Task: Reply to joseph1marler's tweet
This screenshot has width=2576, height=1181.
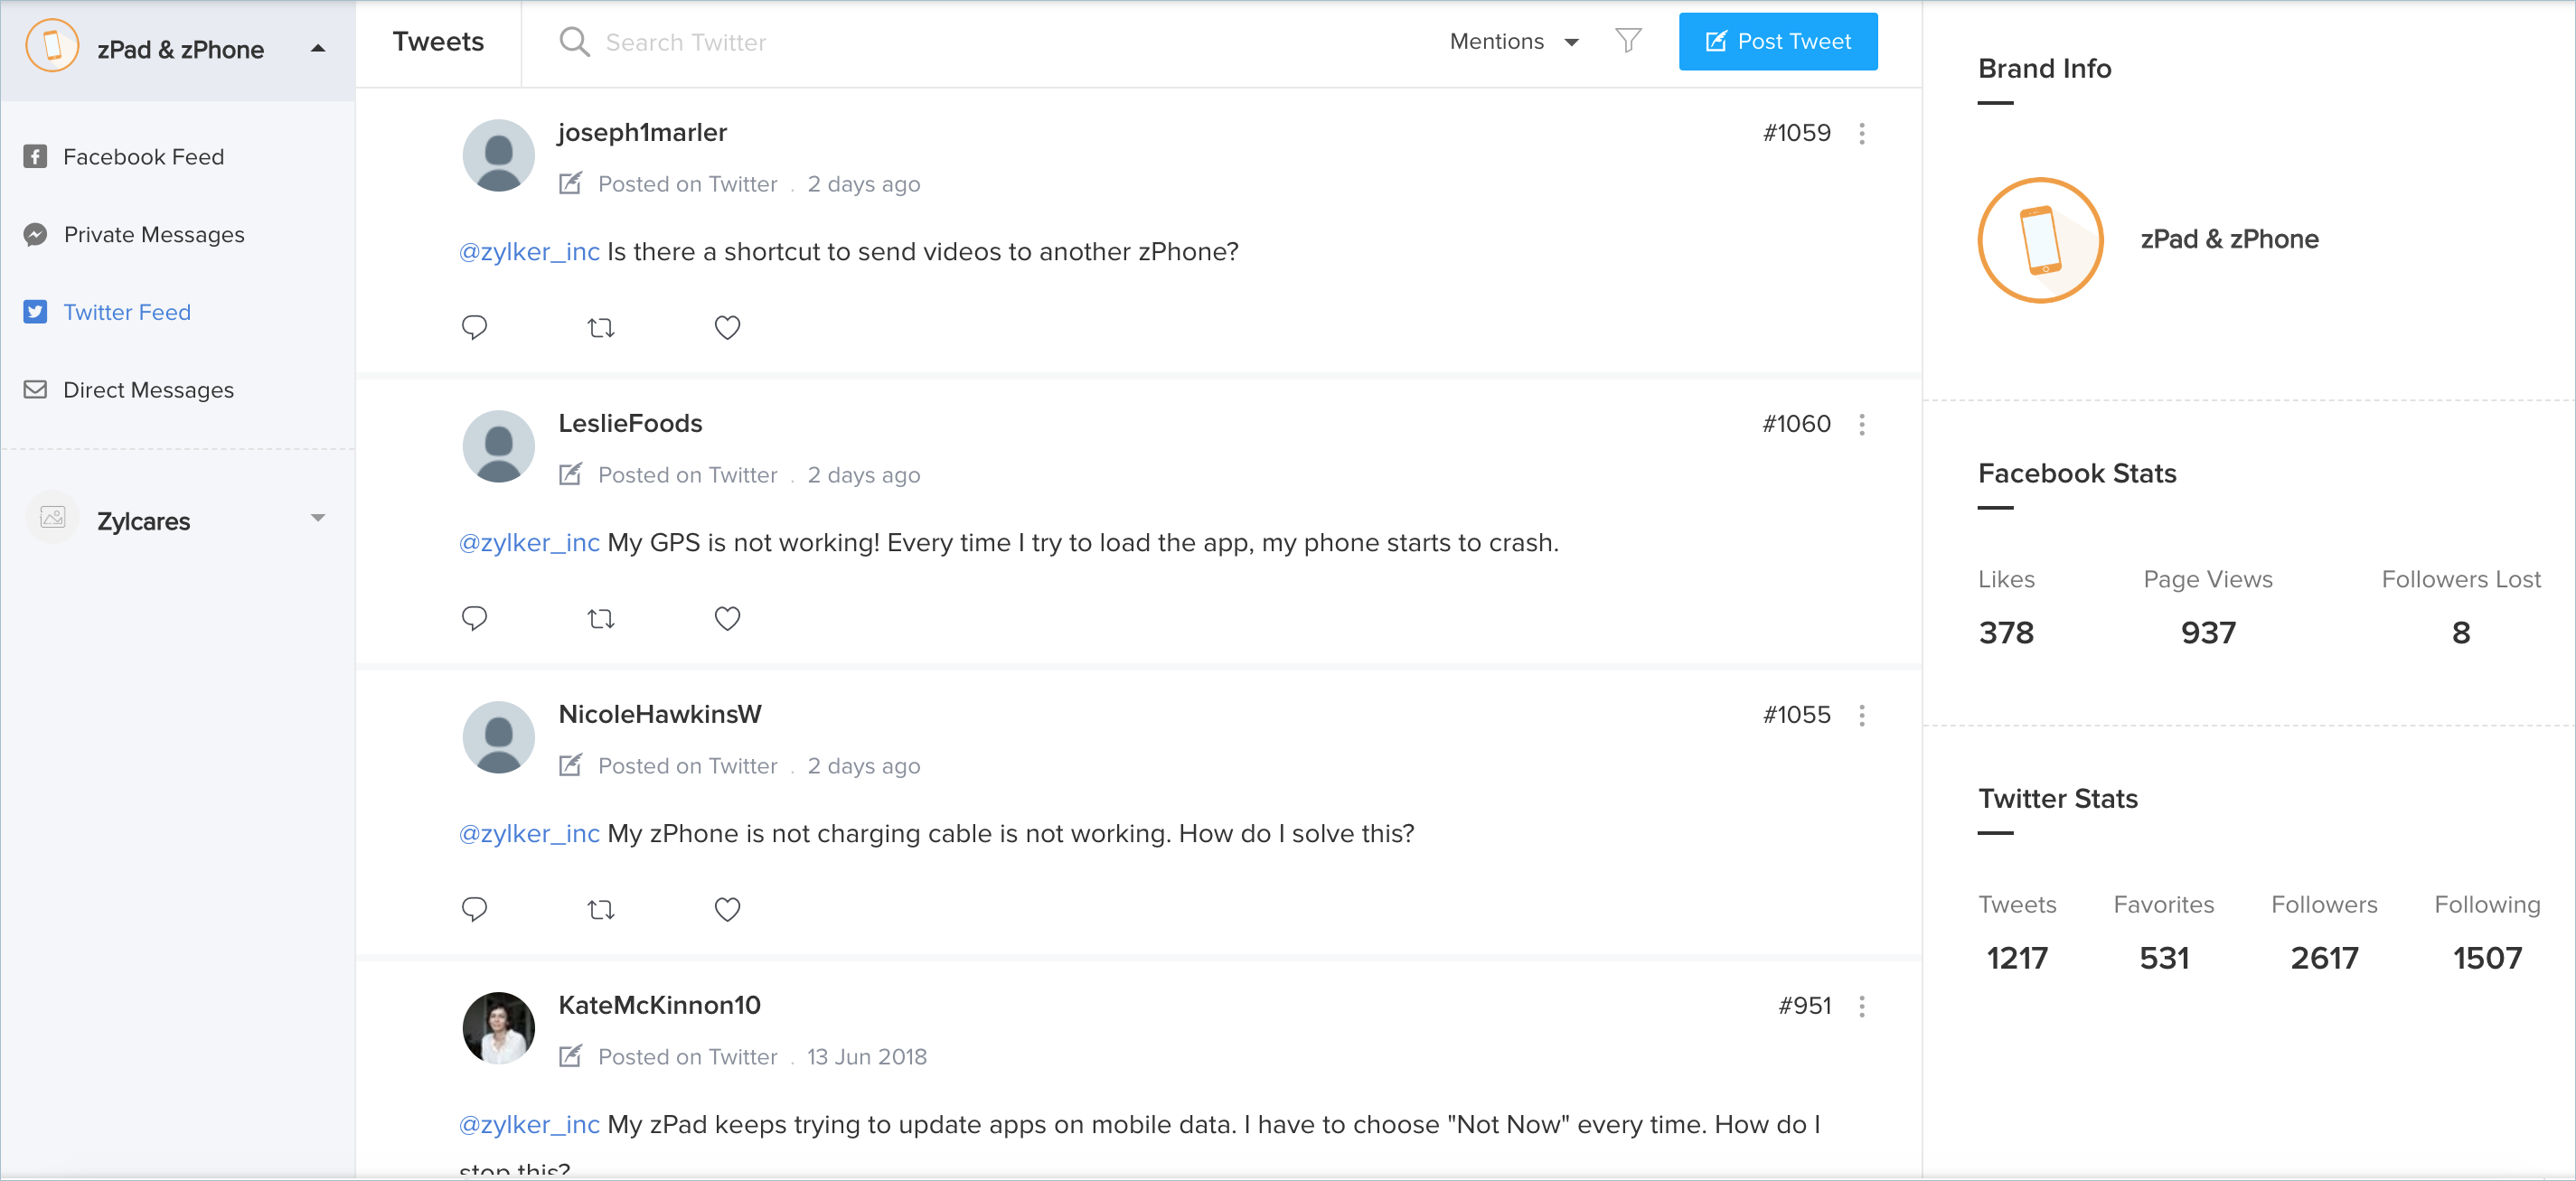Action: 474,327
